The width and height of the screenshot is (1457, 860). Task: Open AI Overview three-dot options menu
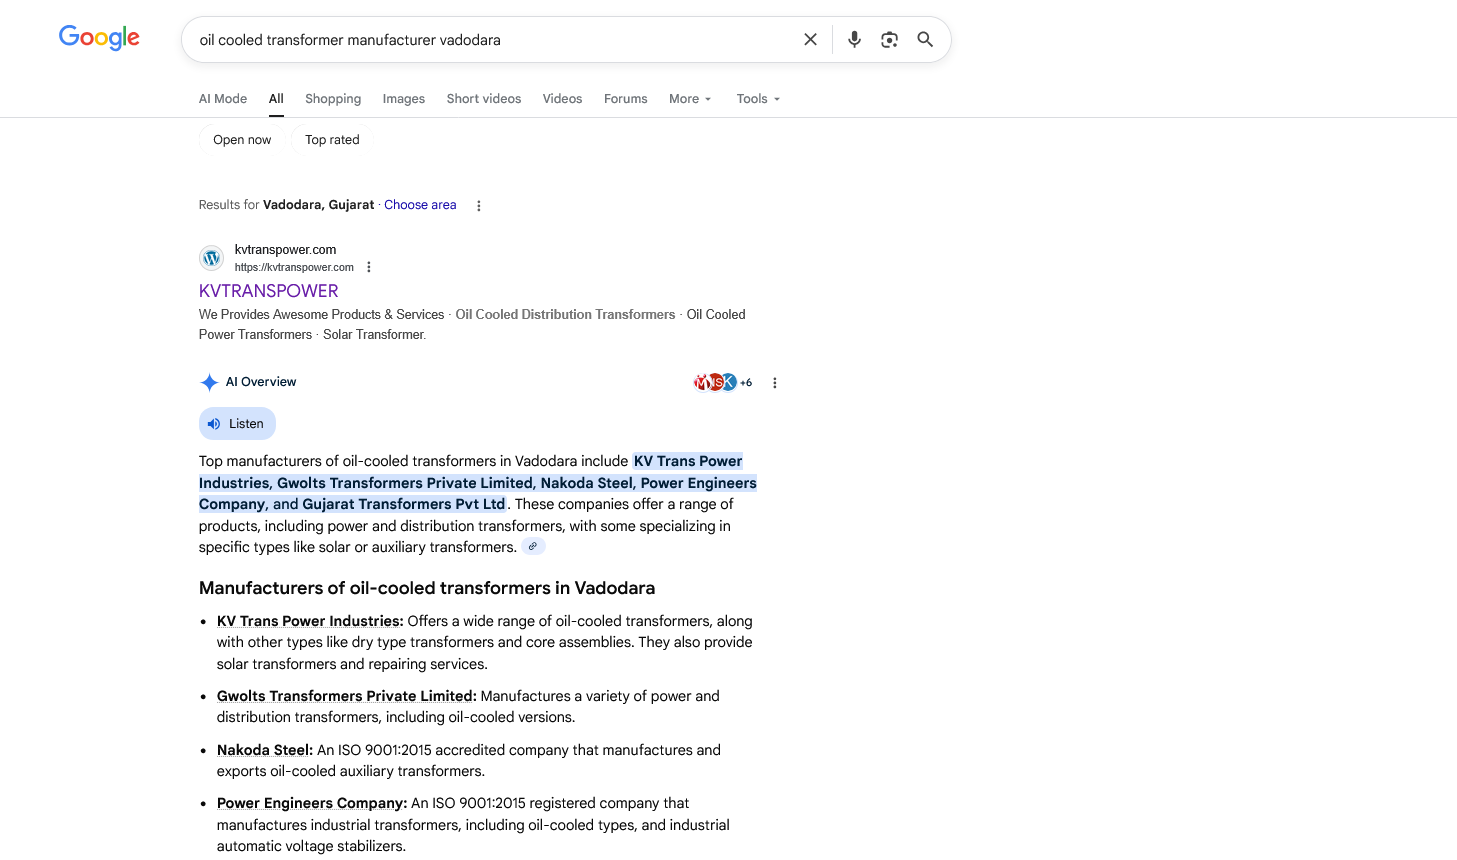click(774, 383)
